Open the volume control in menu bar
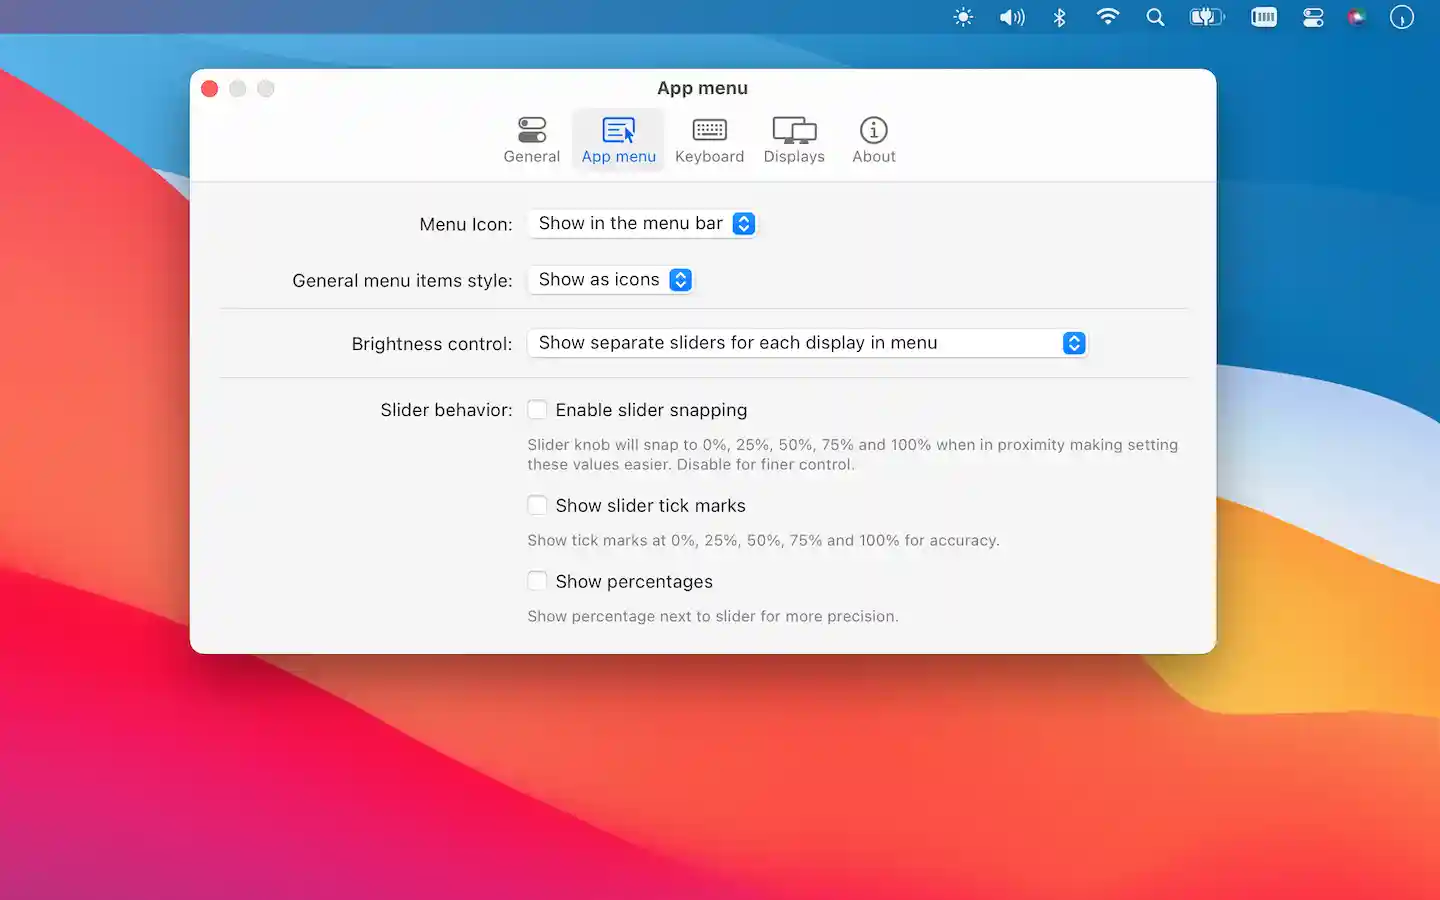1440x900 pixels. click(1011, 17)
